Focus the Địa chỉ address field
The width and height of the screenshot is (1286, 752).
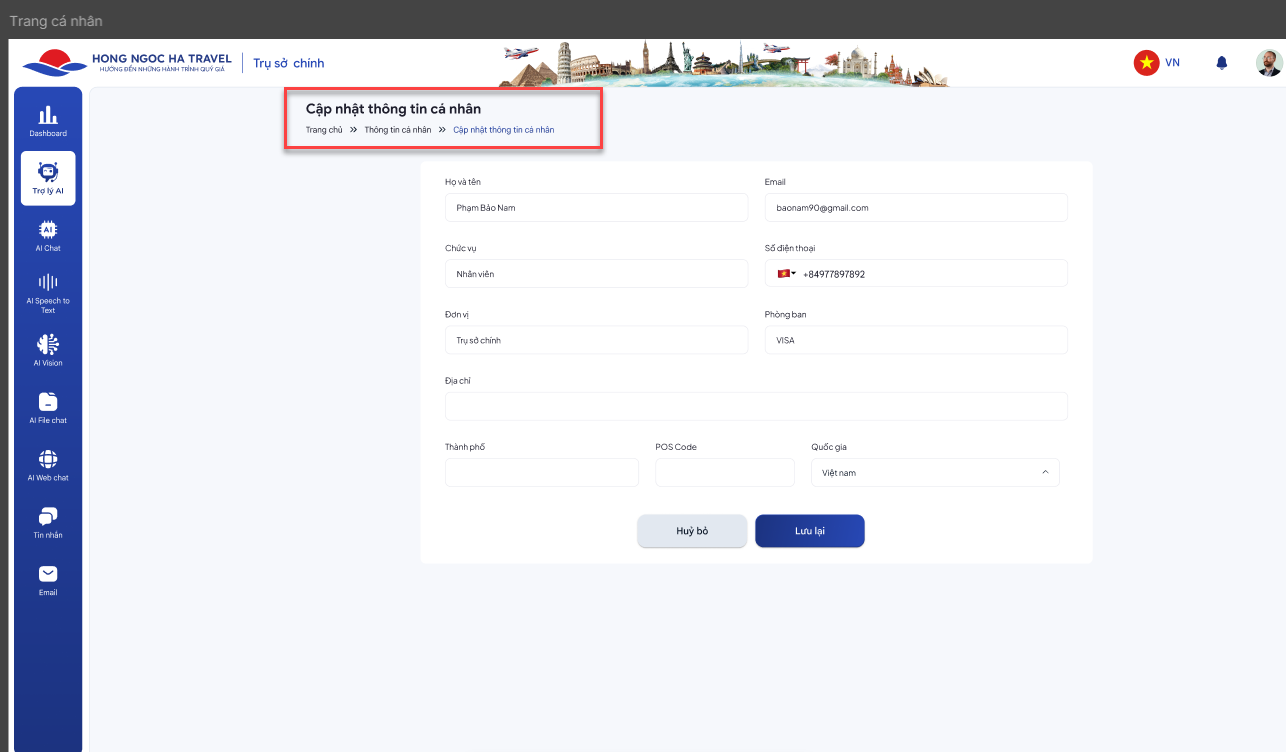pos(755,407)
